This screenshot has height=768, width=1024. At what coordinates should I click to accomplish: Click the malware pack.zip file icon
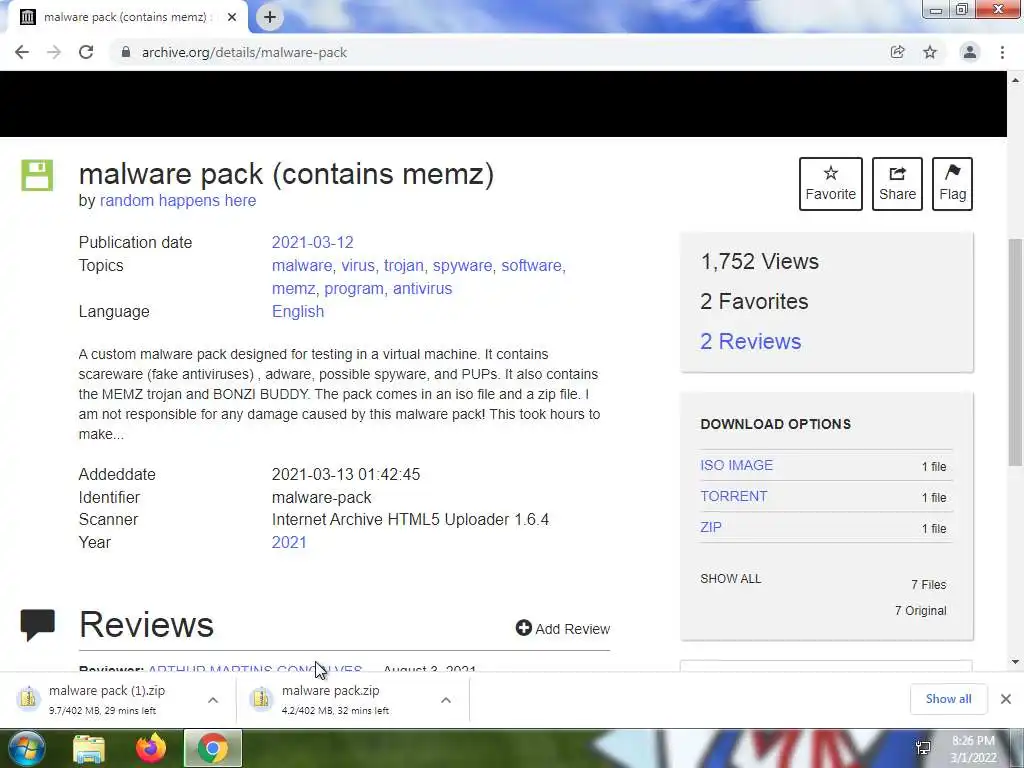click(x=261, y=699)
